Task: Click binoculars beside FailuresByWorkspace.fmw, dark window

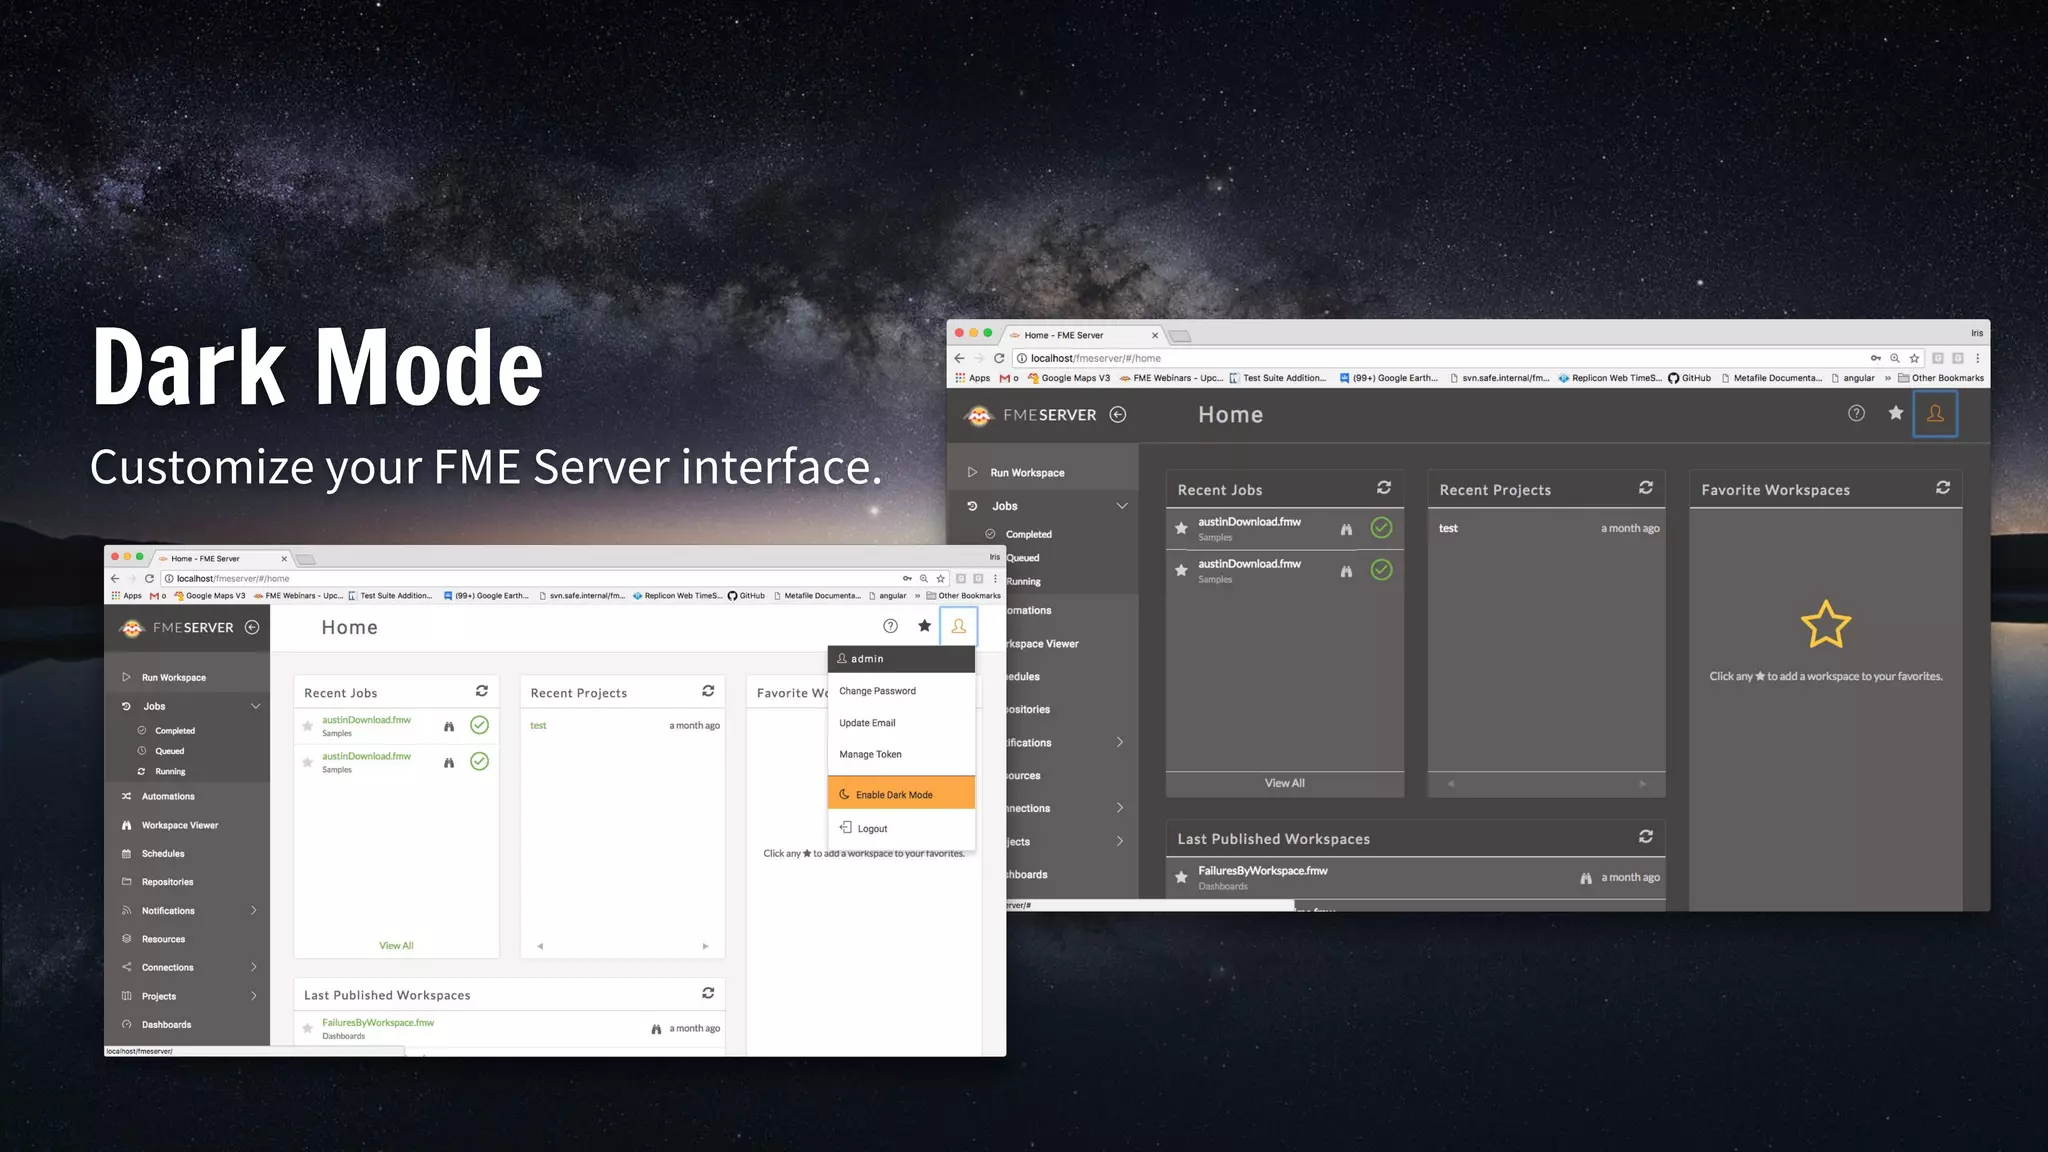Action: click(1585, 878)
